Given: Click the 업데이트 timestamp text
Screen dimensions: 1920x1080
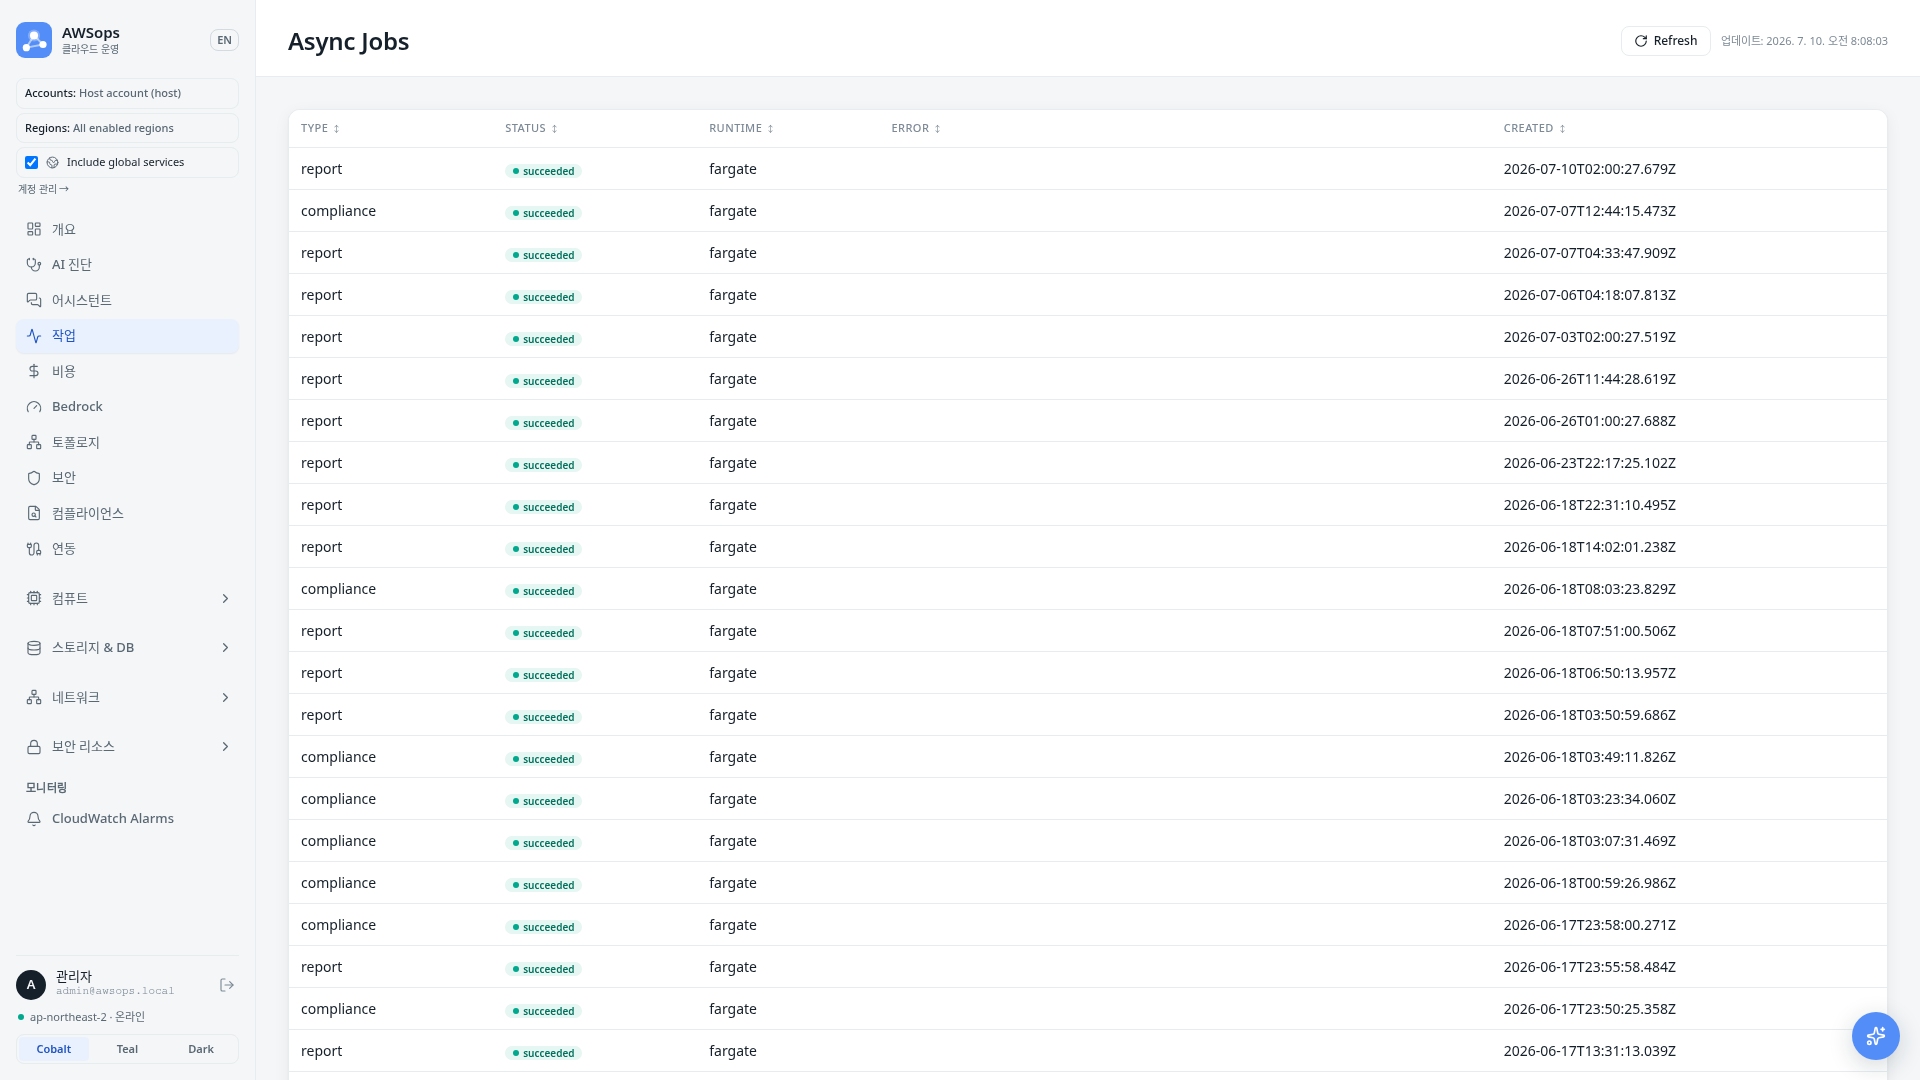Looking at the screenshot, I should click(1804, 41).
